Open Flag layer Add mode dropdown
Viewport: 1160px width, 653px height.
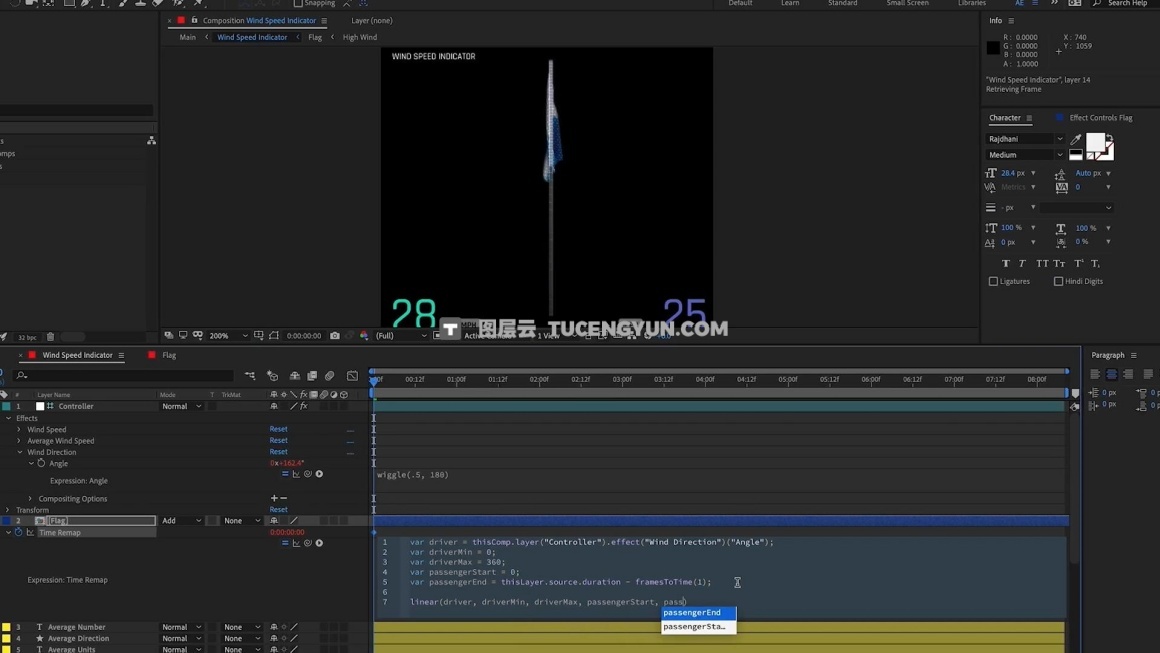coord(181,521)
